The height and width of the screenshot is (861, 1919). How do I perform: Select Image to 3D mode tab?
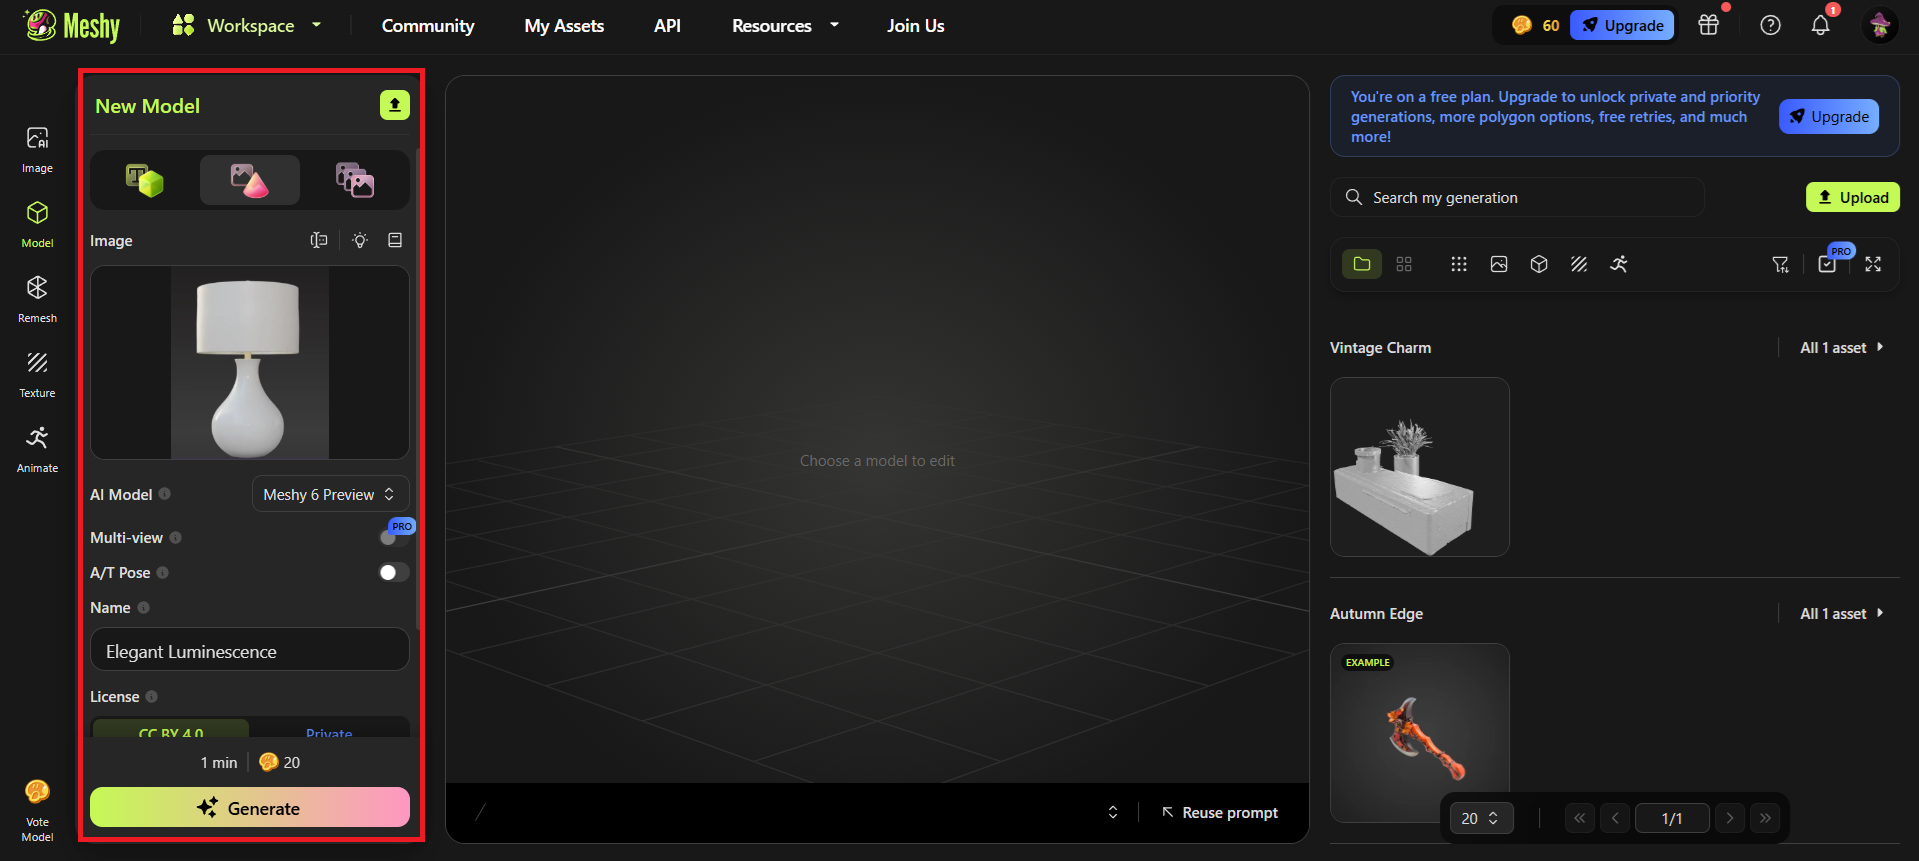click(x=250, y=180)
